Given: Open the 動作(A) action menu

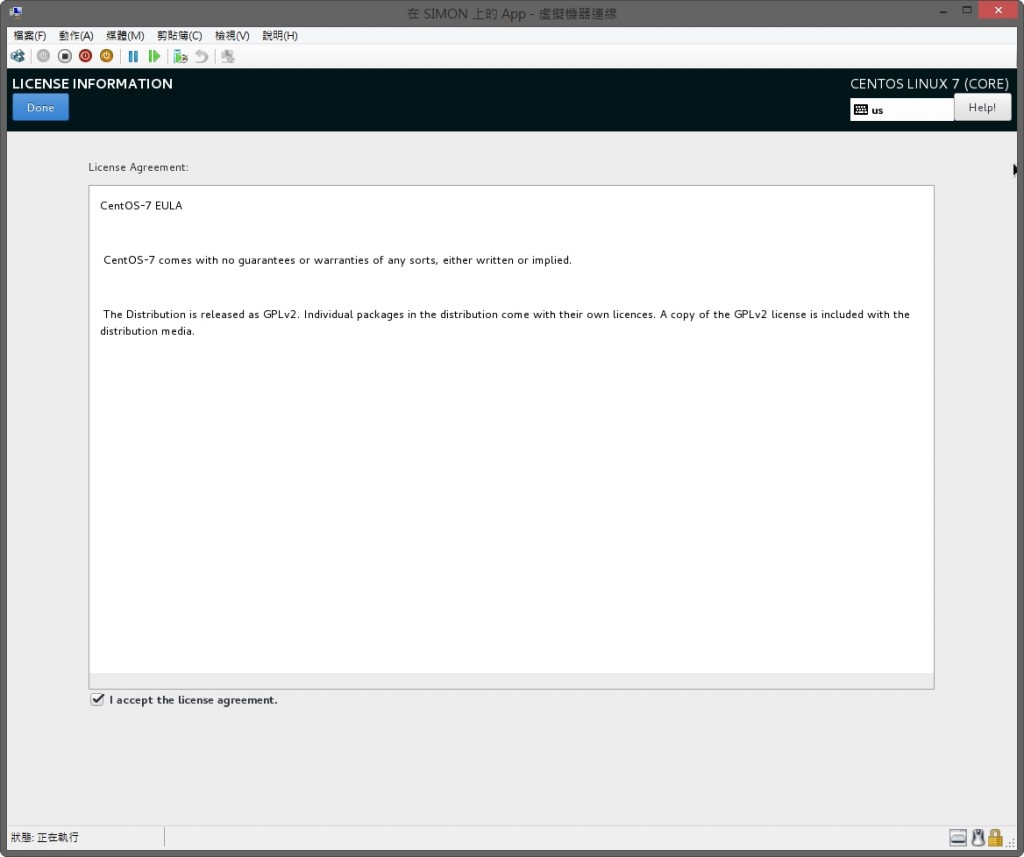Looking at the screenshot, I should (76, 36).
